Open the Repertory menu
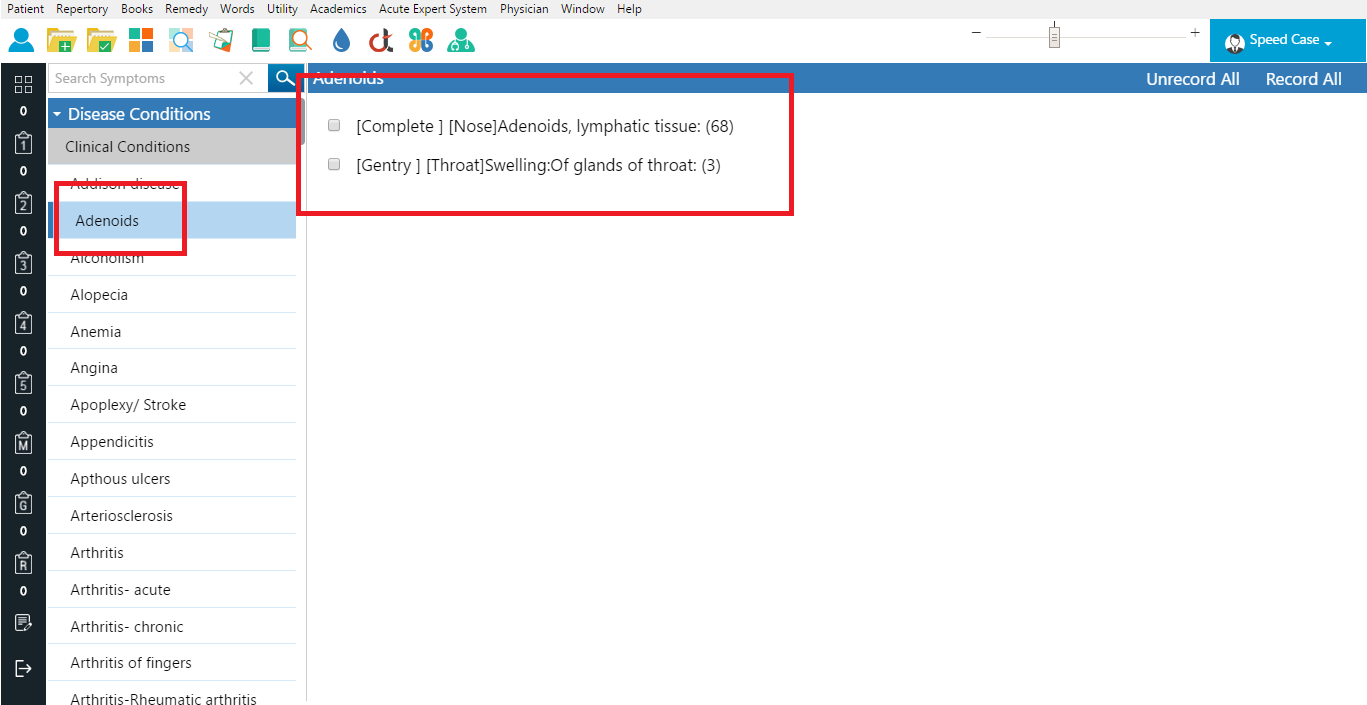Viewport: 1367px width, 705px height. click(x=82, y=9)
